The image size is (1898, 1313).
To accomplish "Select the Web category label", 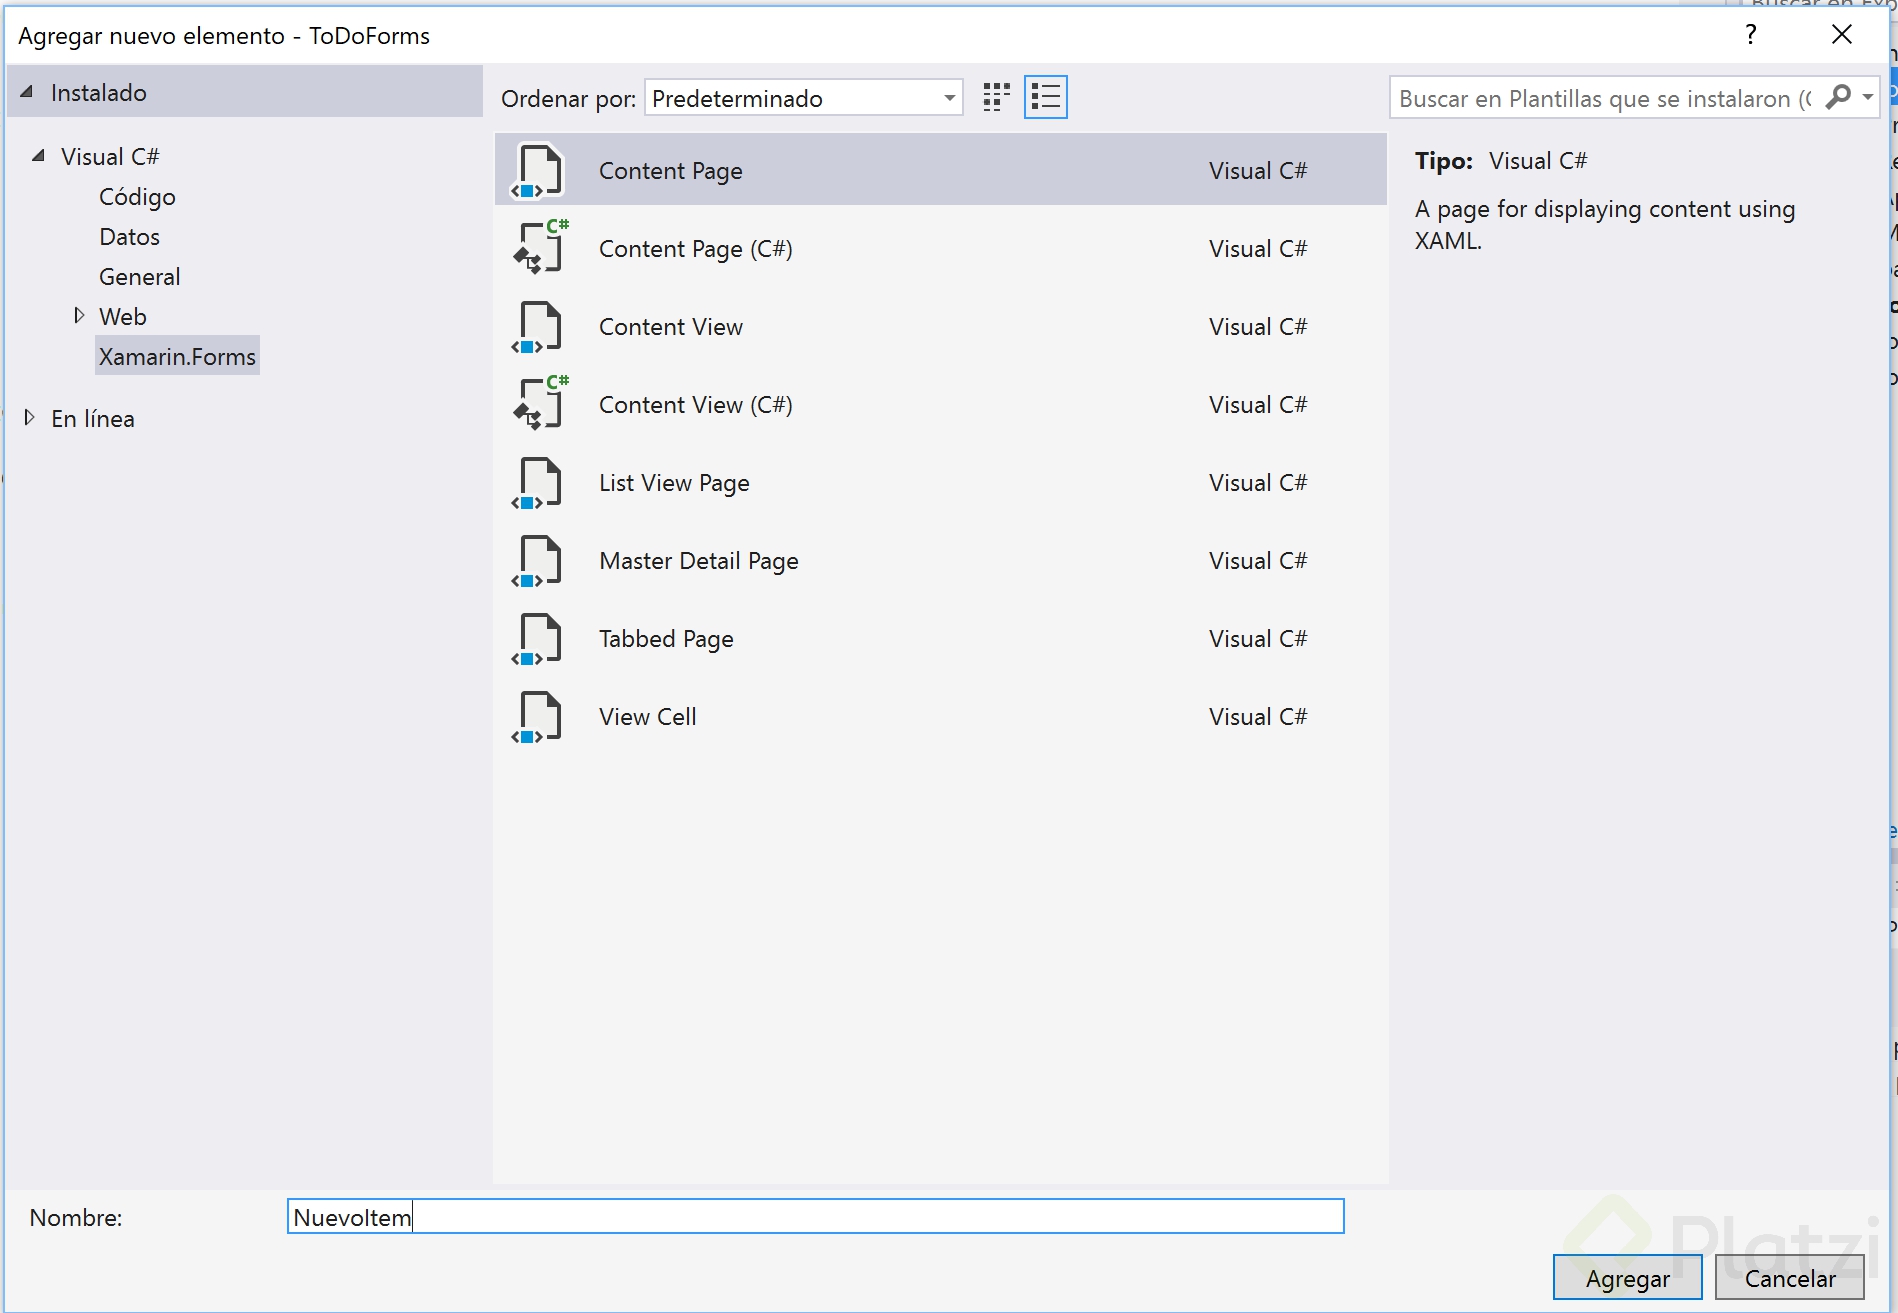I will coord(122,317).
